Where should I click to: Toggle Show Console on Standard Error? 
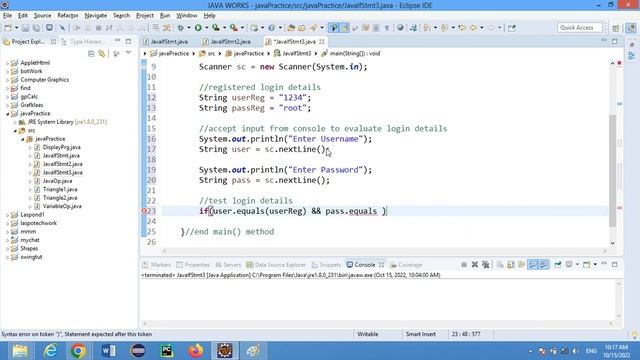click(x=544, y=264)
